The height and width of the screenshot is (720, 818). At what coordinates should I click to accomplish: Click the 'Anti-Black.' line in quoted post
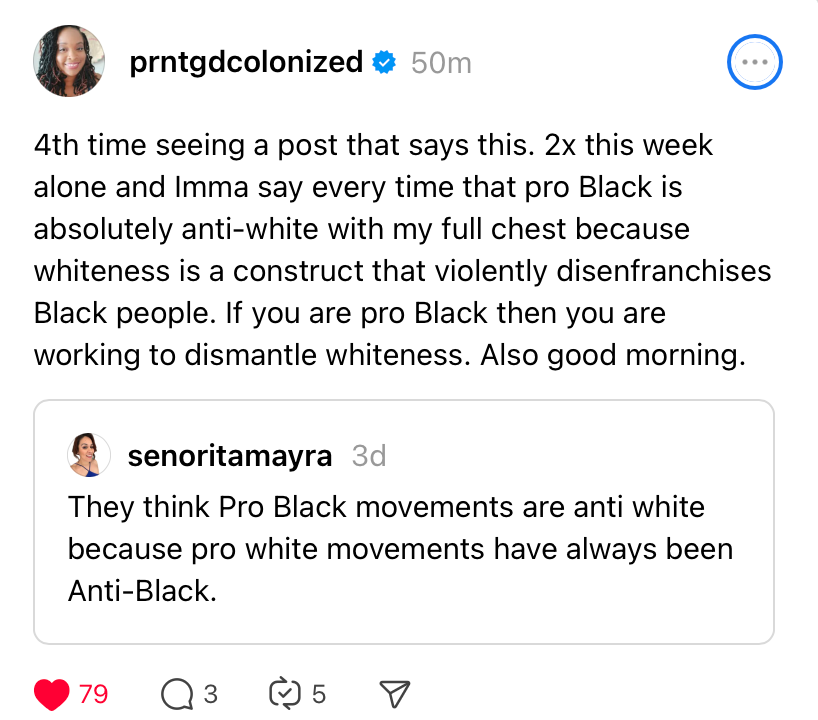142,591
